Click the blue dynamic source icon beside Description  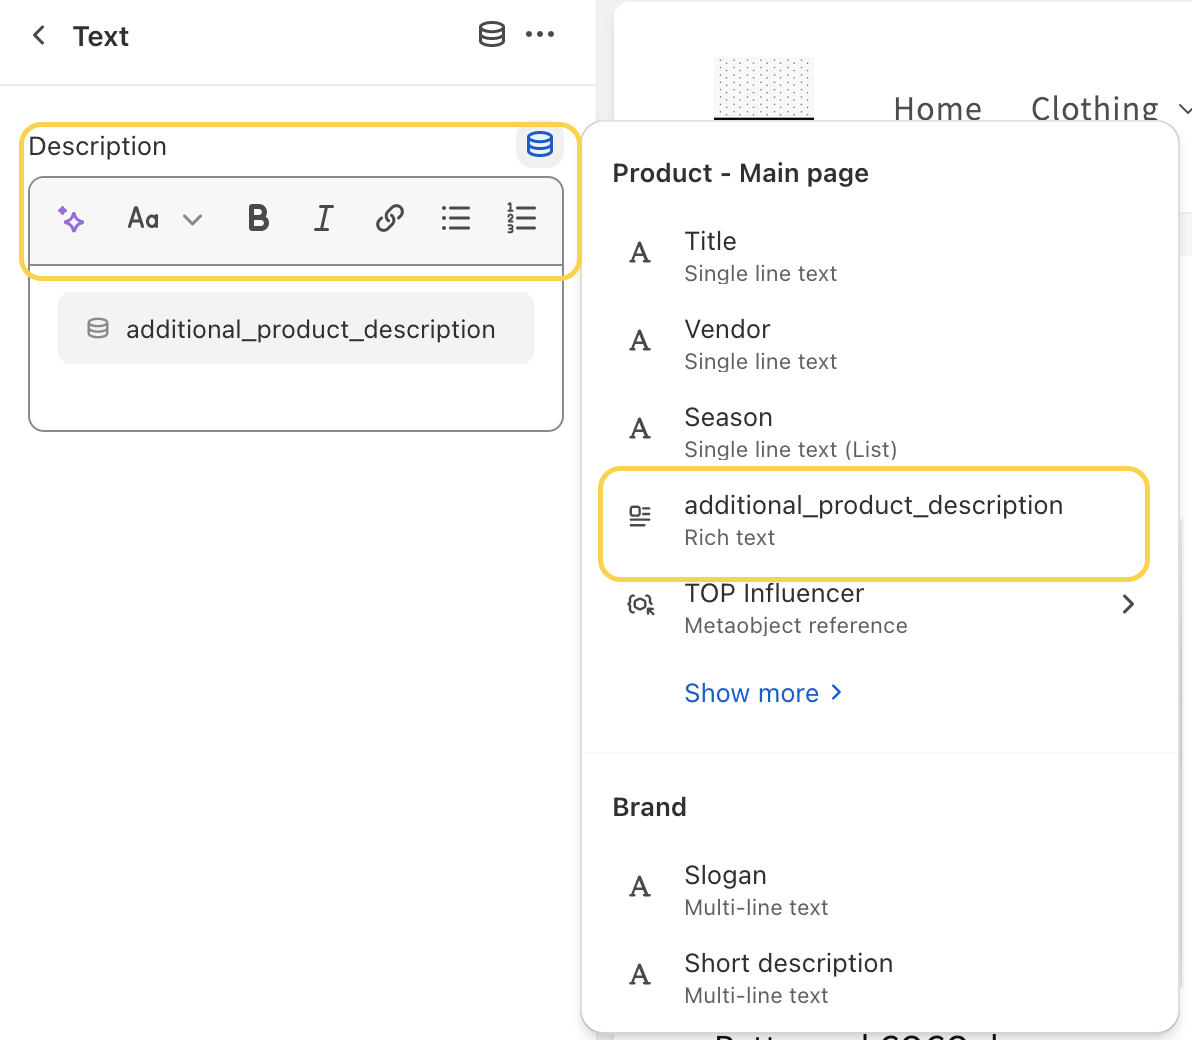540,145
